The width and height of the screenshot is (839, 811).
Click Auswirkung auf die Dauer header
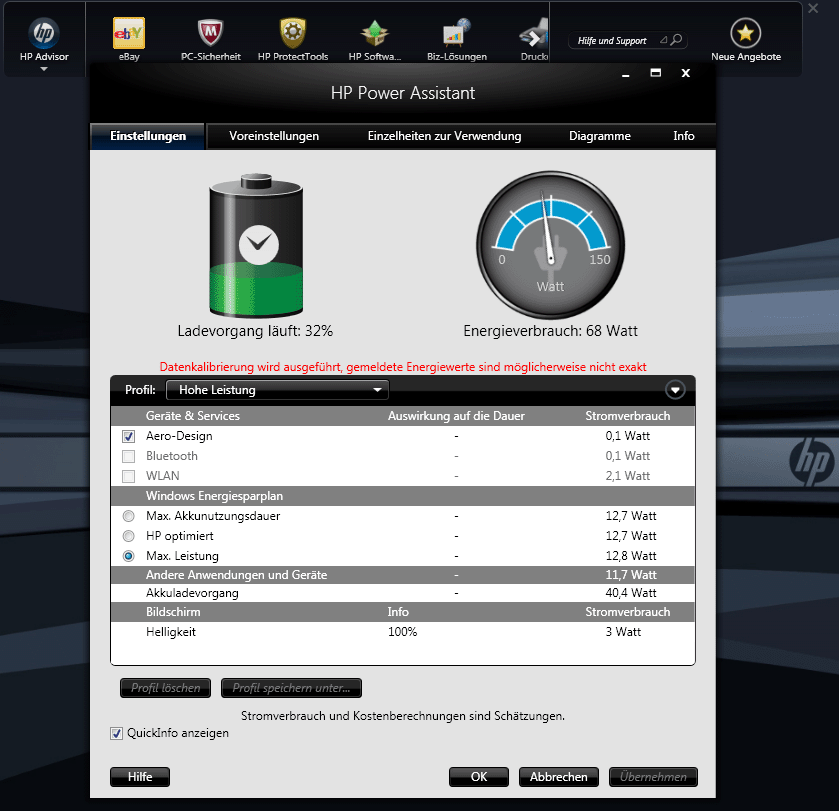coord(456,416)
